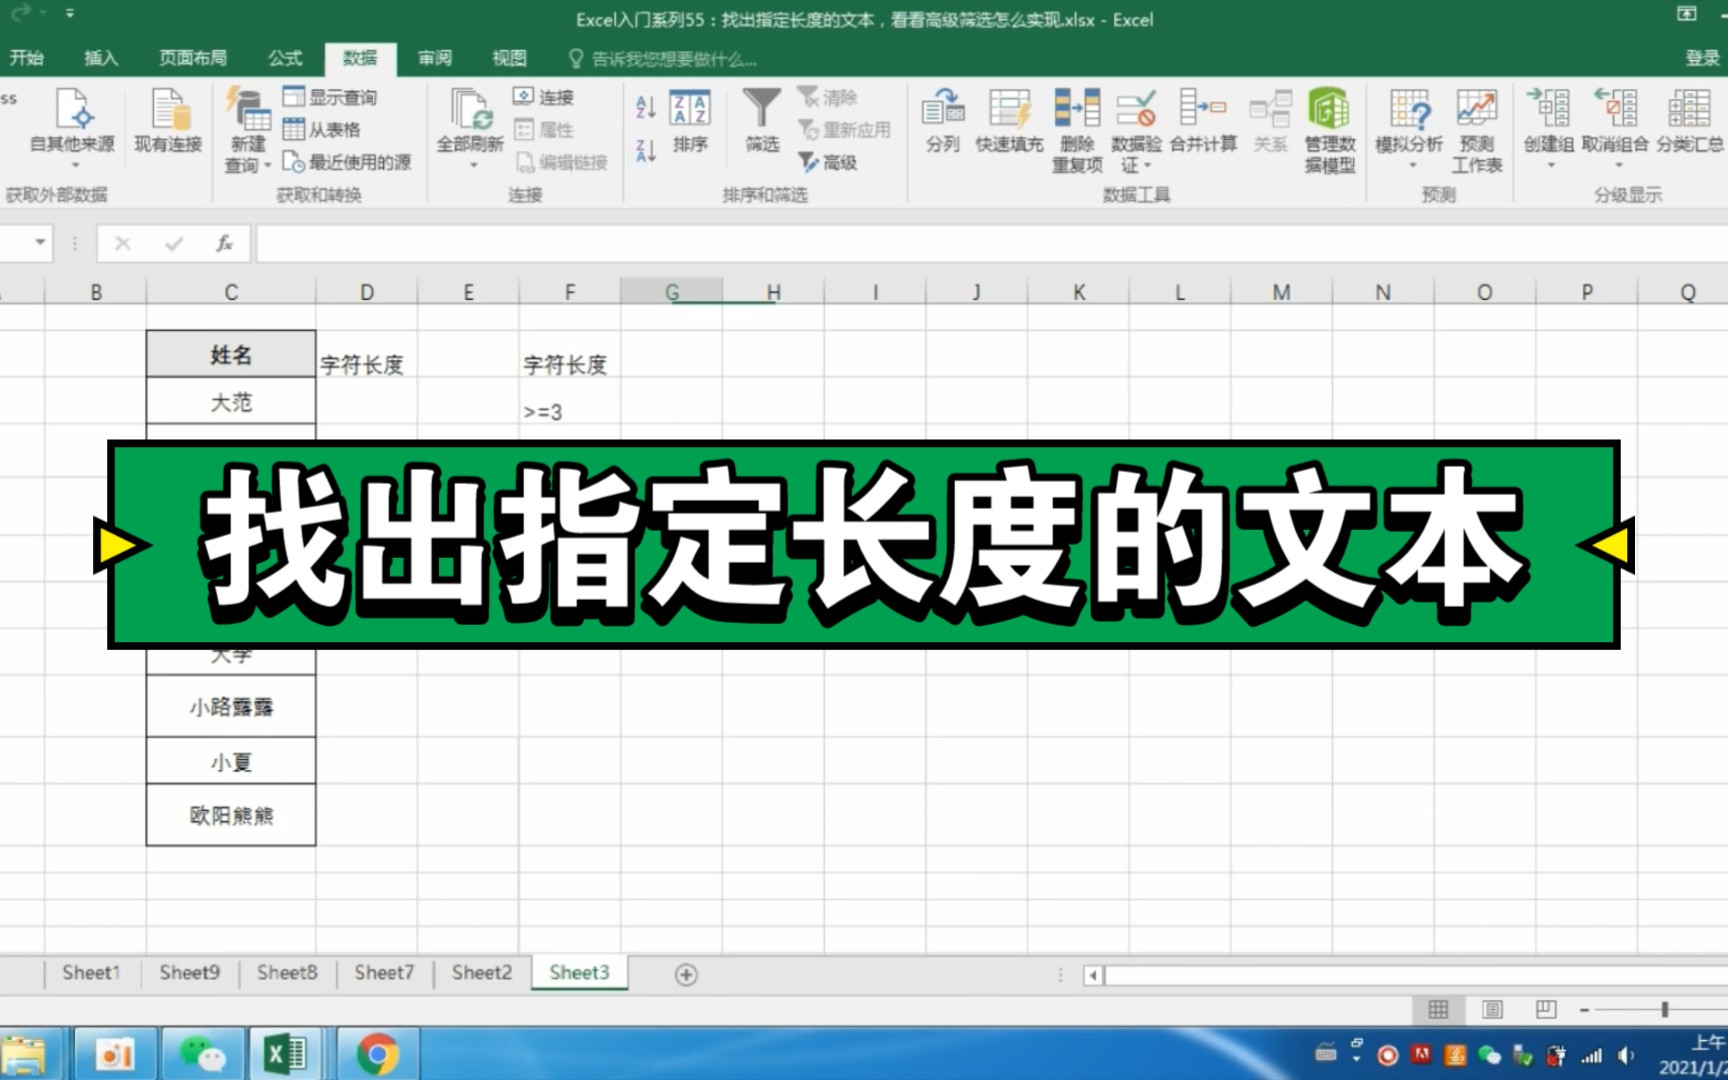The width and height of the screenshot is (1728, 1080).
Task: Increase zoom using the status bar slider
Action: coord(1702,1010)
